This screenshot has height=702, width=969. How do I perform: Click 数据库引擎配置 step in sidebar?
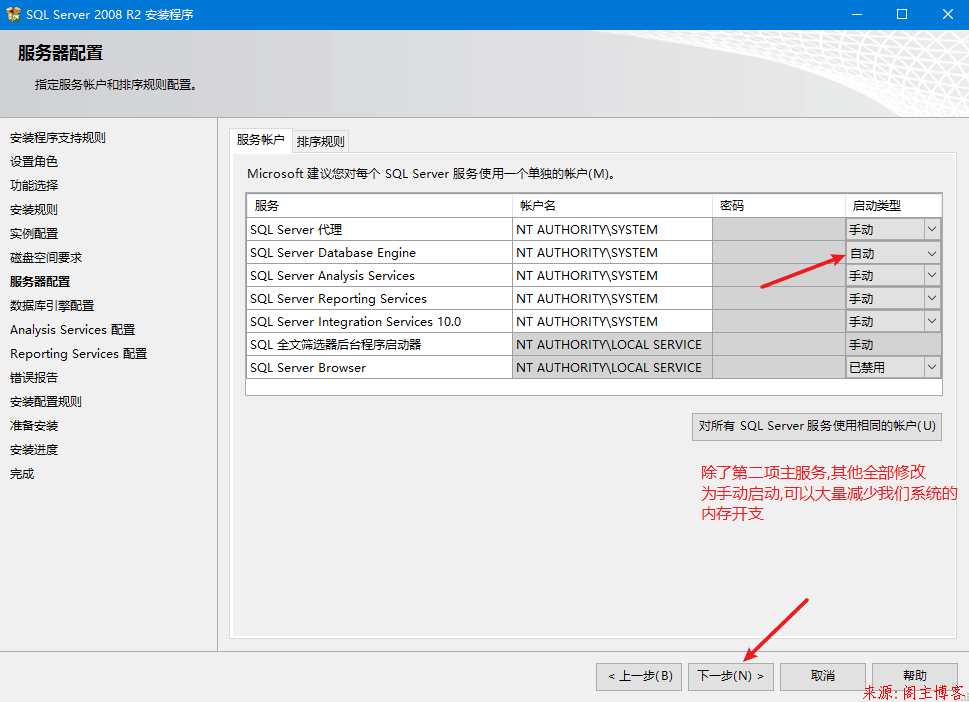(52, 306)
